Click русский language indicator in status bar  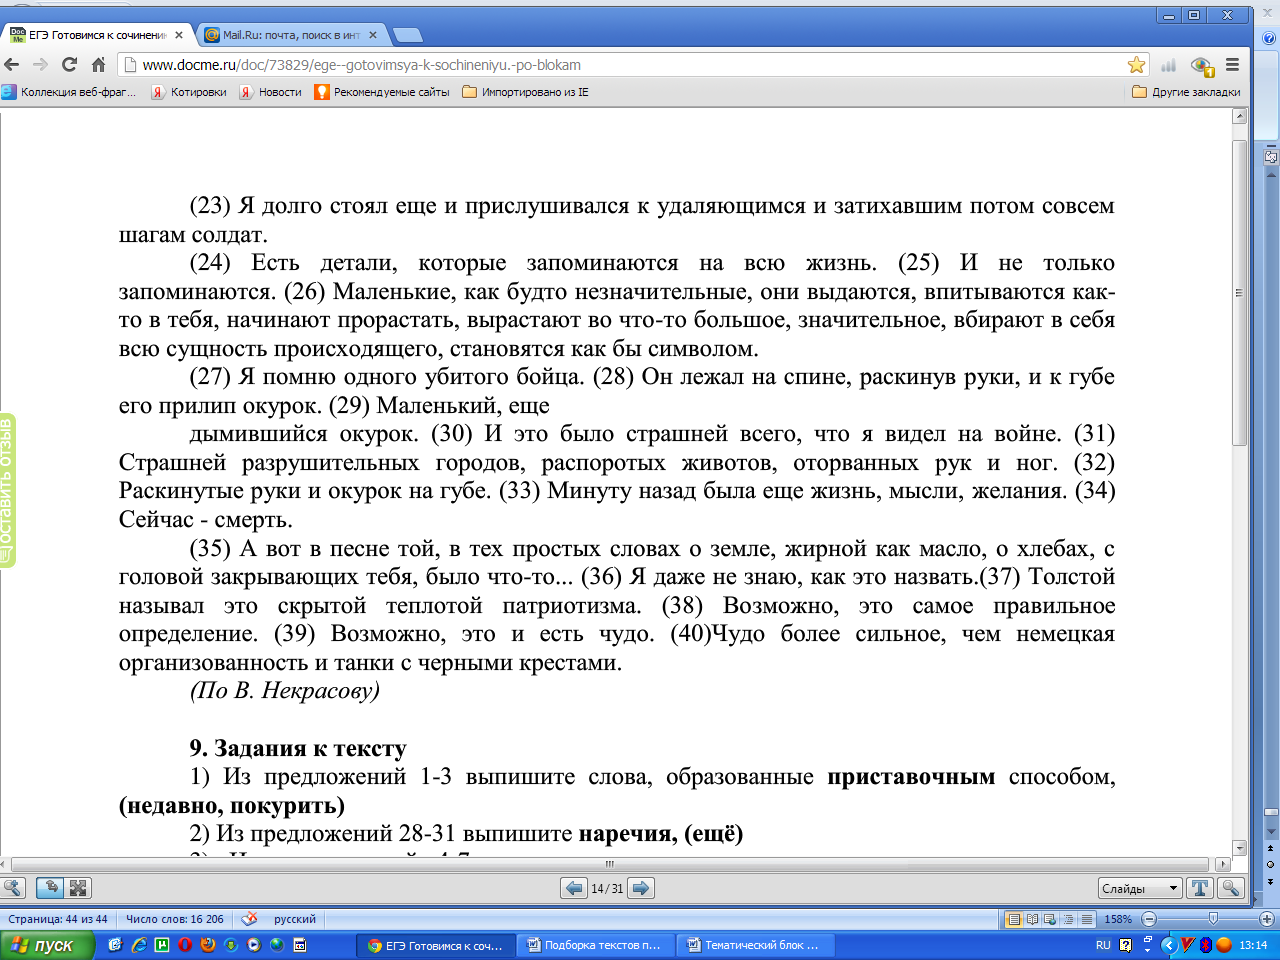point(295,919)
